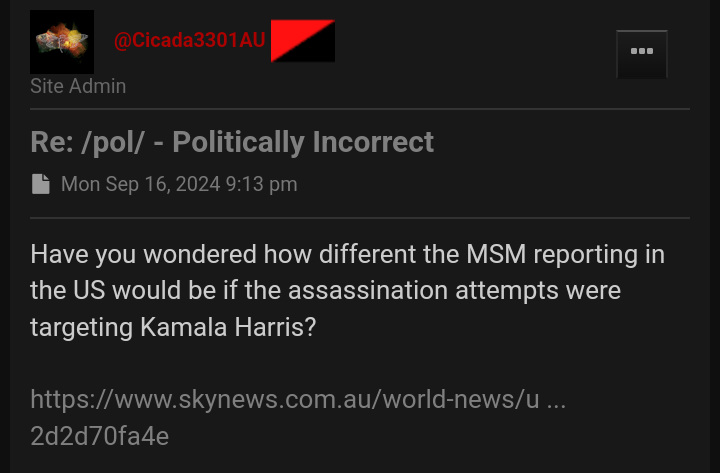Click the word targeting in the post

(x=81, y=328)
